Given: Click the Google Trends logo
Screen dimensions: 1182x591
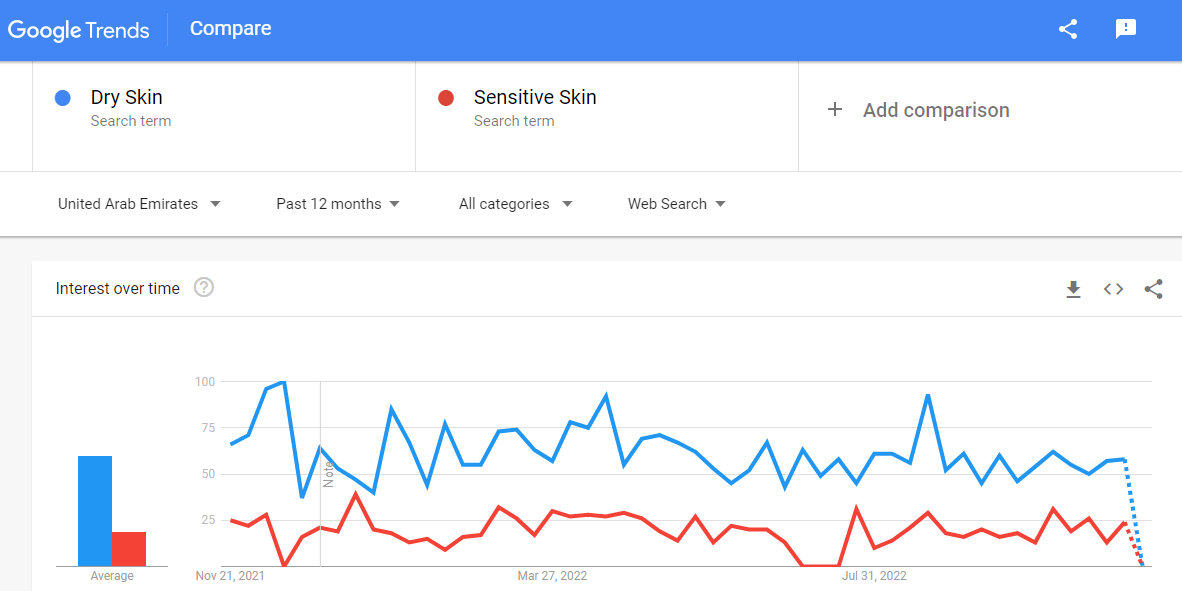Looking at the screenshot, I should 78,30.
